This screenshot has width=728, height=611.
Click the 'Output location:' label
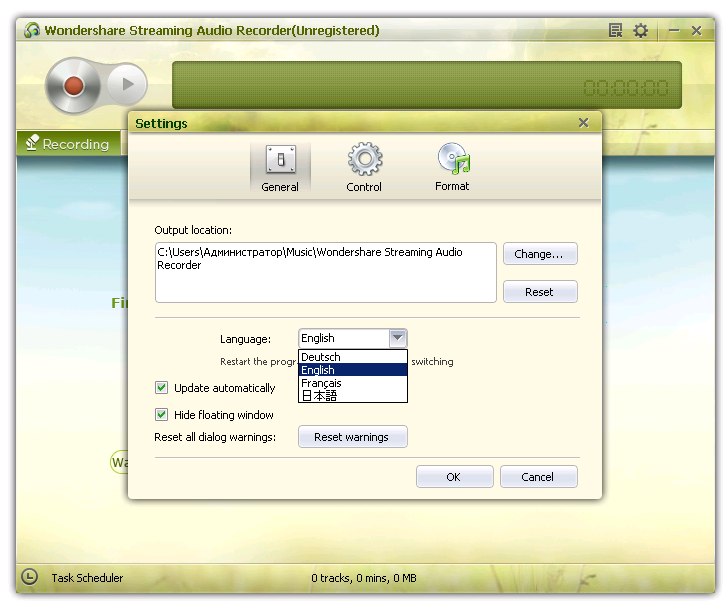click(x=193, y=230)
